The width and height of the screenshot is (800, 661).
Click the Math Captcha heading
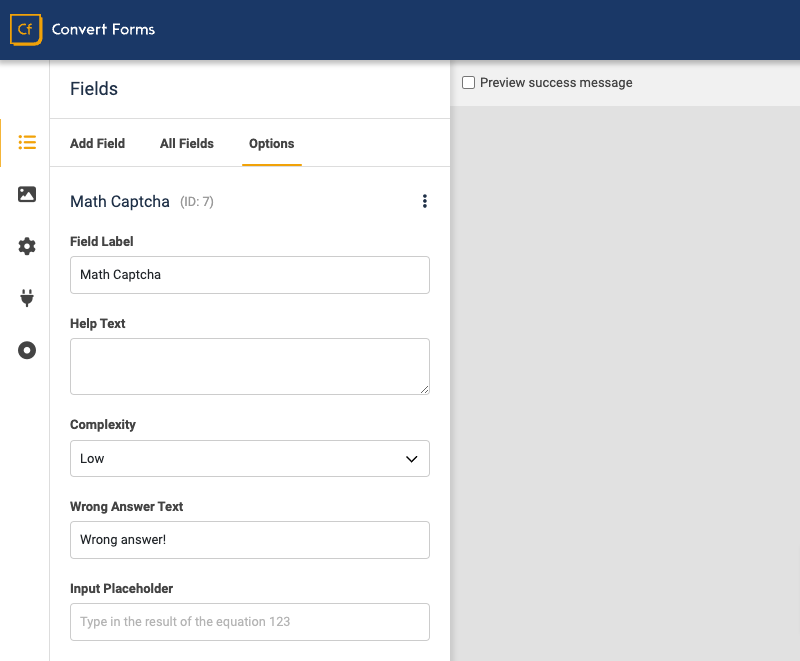[120, 201]
